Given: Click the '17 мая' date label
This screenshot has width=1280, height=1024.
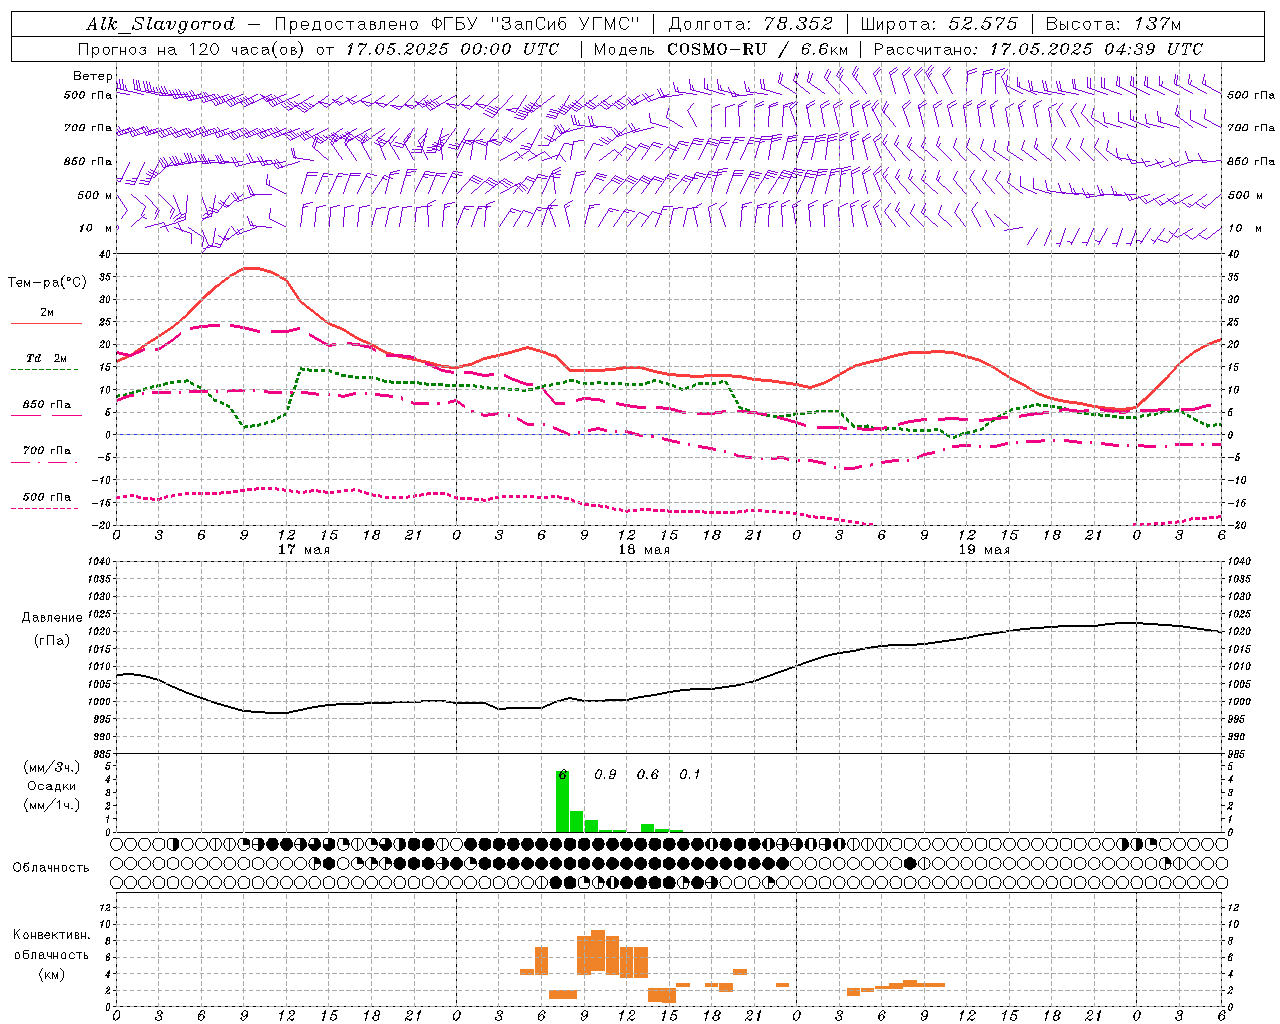Looking at the screenshot, I should point(303,550).
